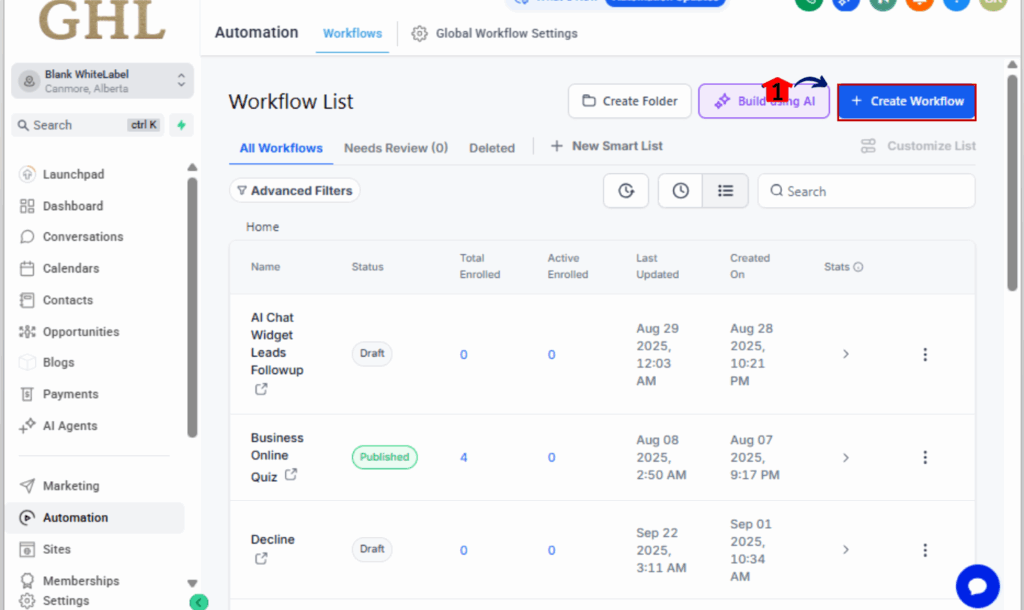The width and height of the screenshot is (1024, 610).
Task: Switch to the clock/time view icon
Action: pyautogui.click(x=680, y=190)
